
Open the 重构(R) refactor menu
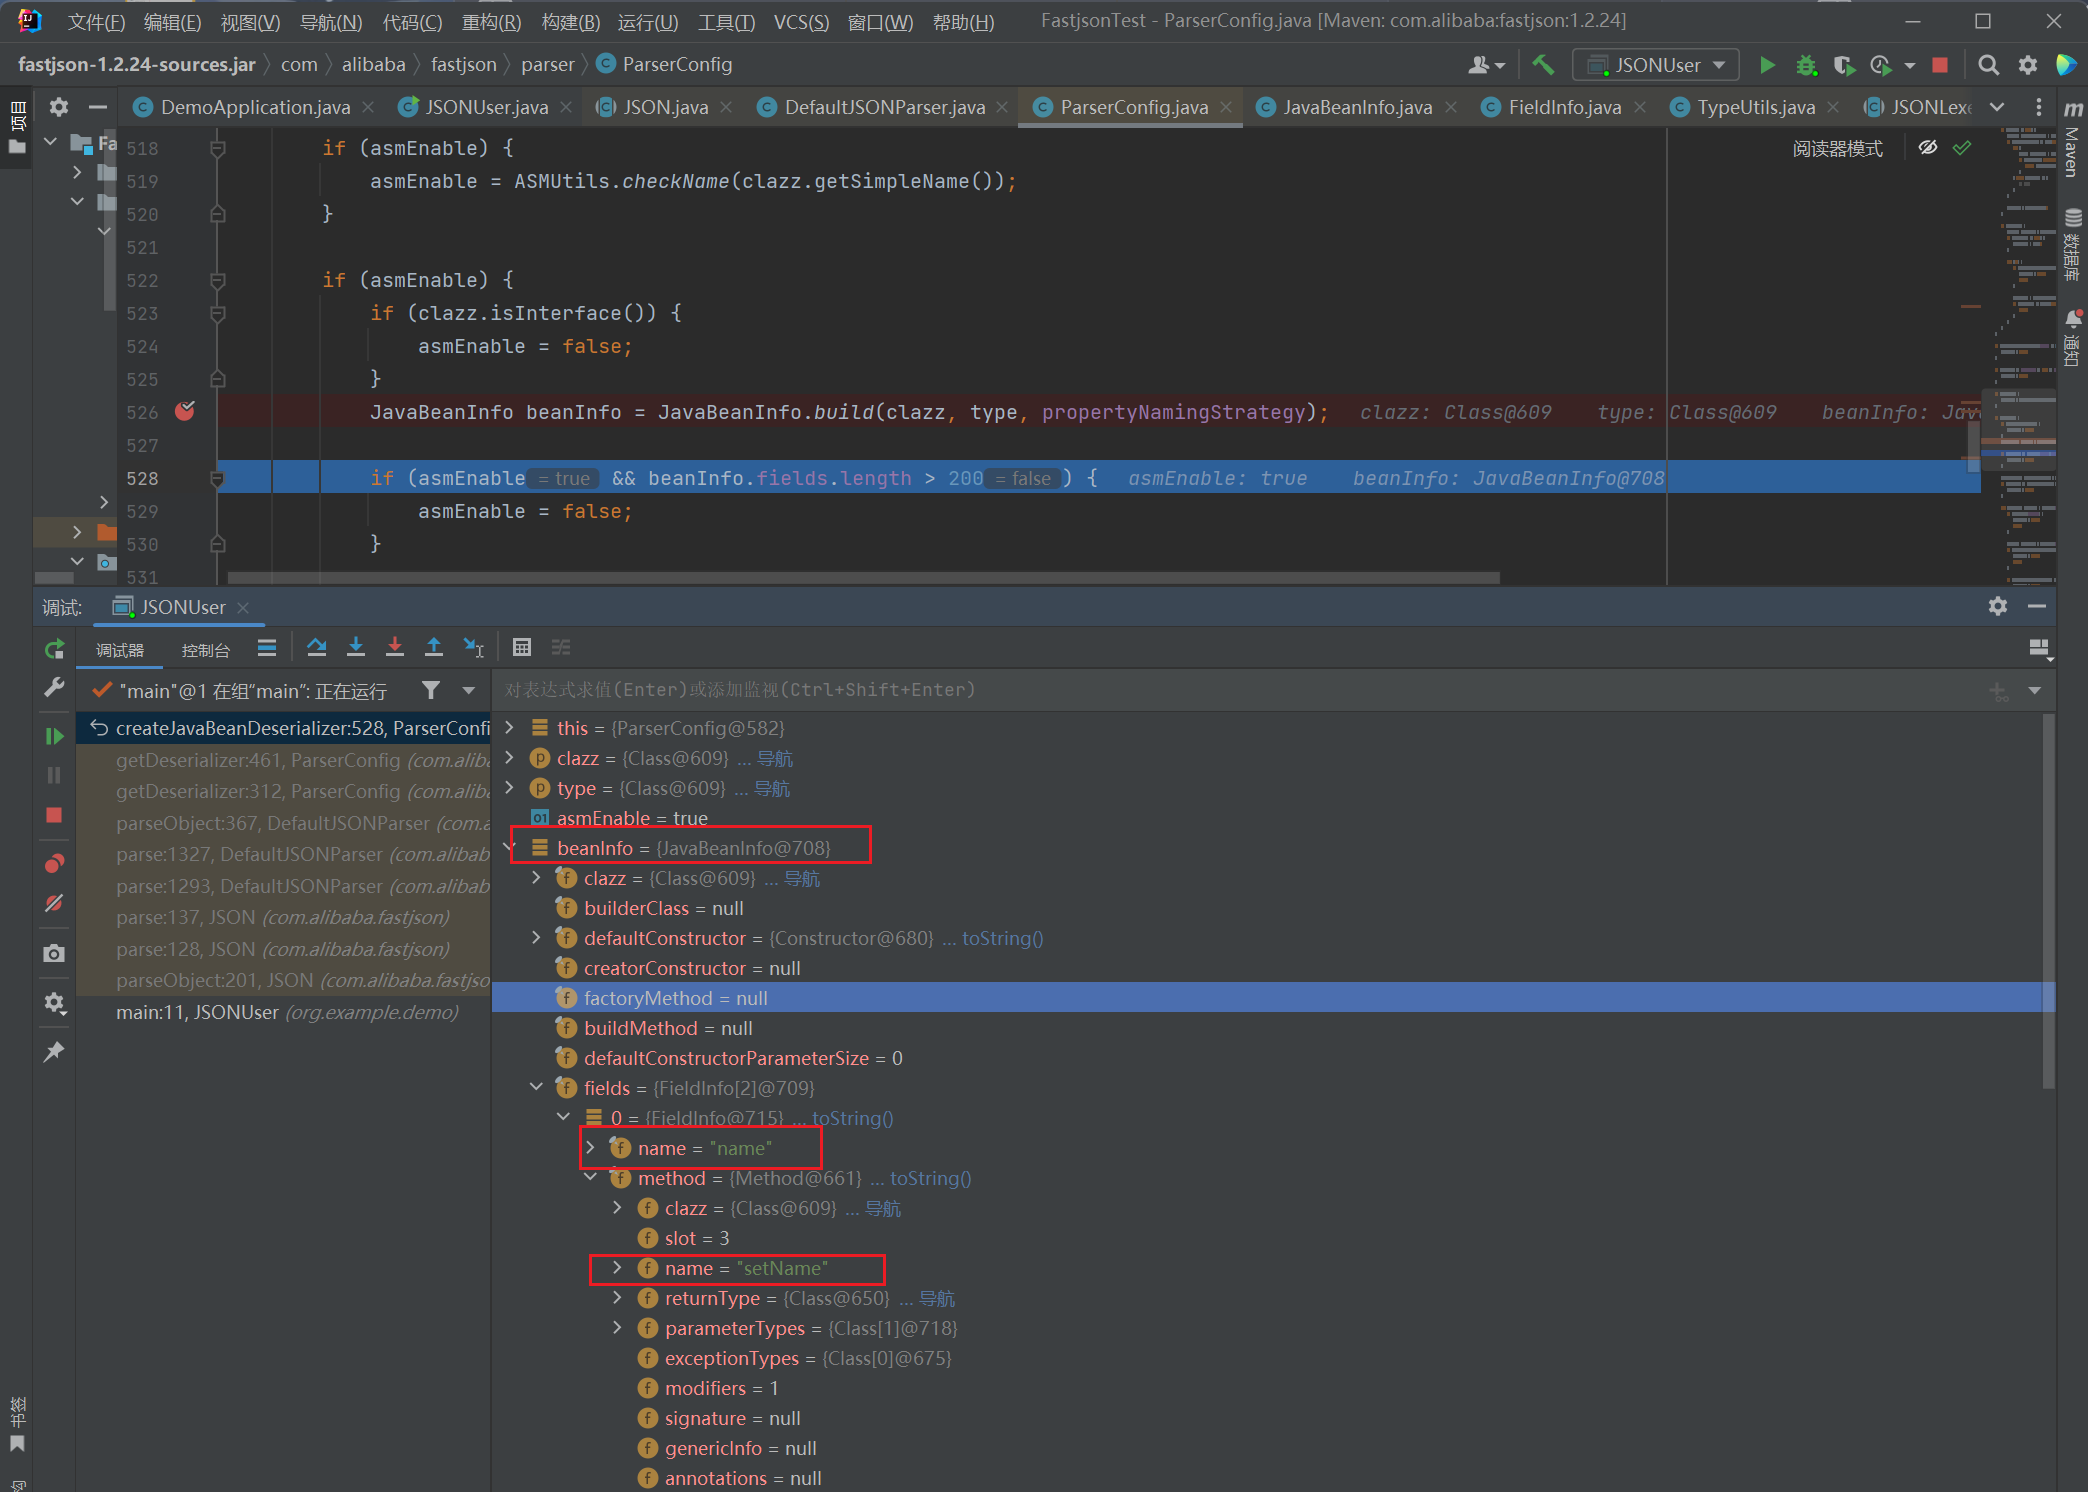click(491, 22)
